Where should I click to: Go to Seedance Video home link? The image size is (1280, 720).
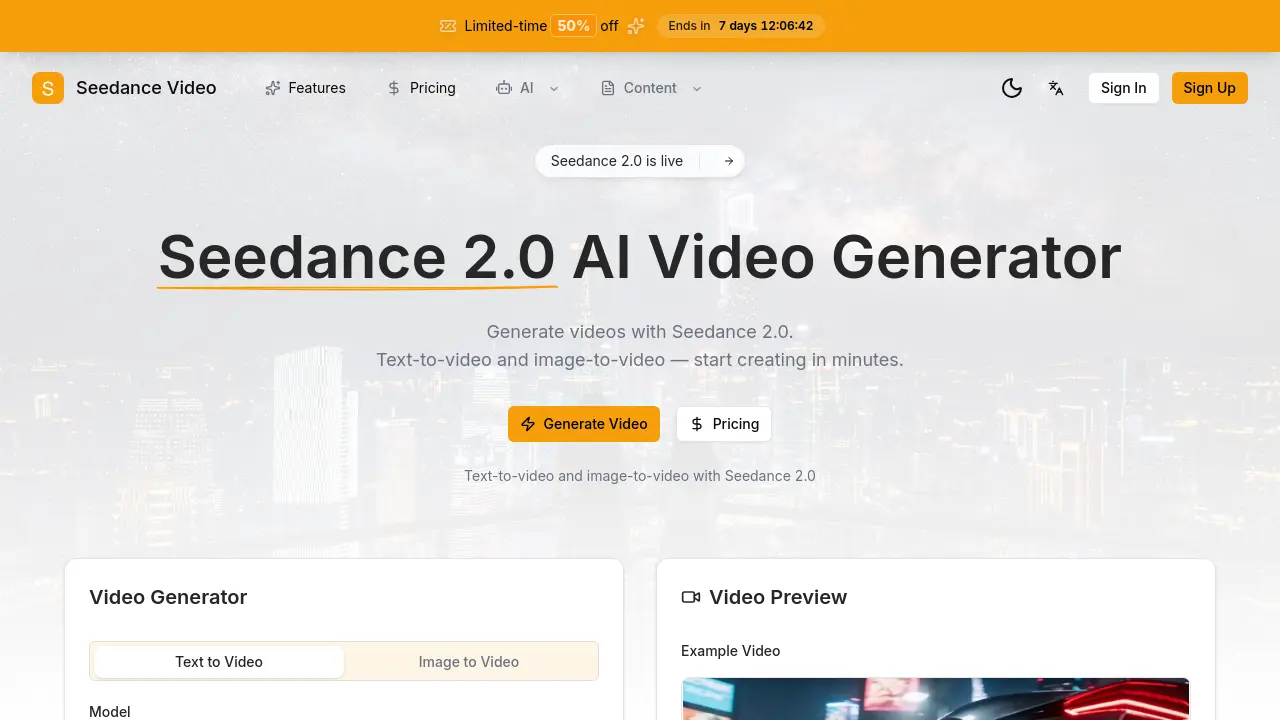pyautogui.click(x=124, y=88)
